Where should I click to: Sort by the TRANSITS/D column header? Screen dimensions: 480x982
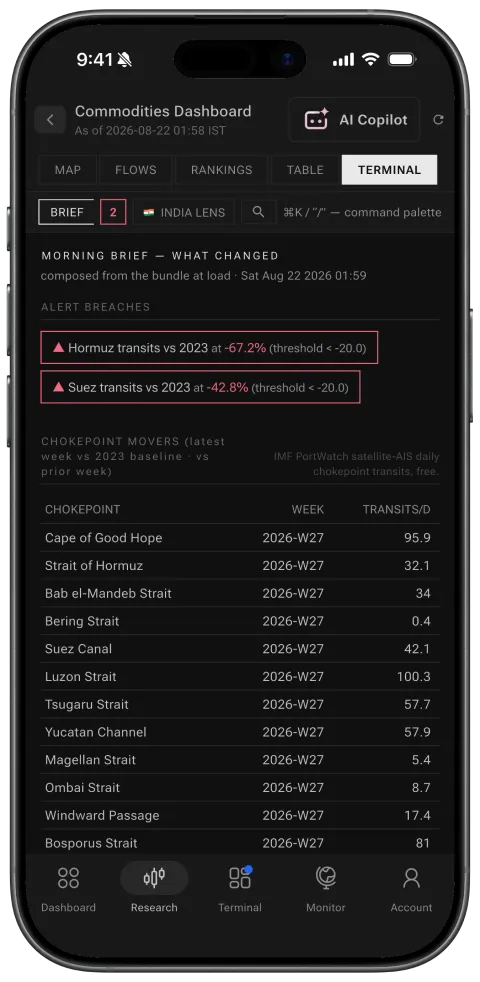(x=396, y=509)
